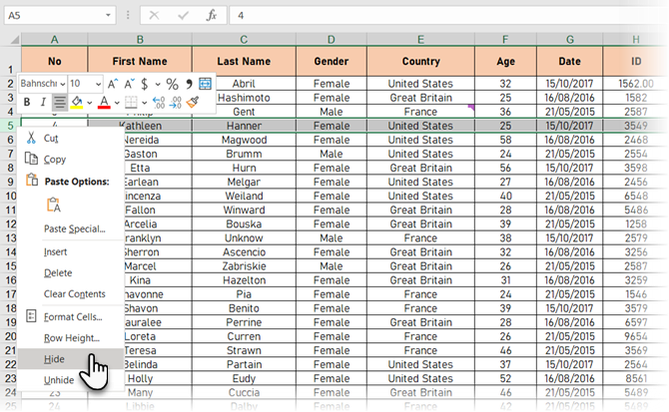The width and height of the screenshot is (669, 412).
Task: Click the Last Name cell Zabriskie
Action: click(x=244, y=266)
